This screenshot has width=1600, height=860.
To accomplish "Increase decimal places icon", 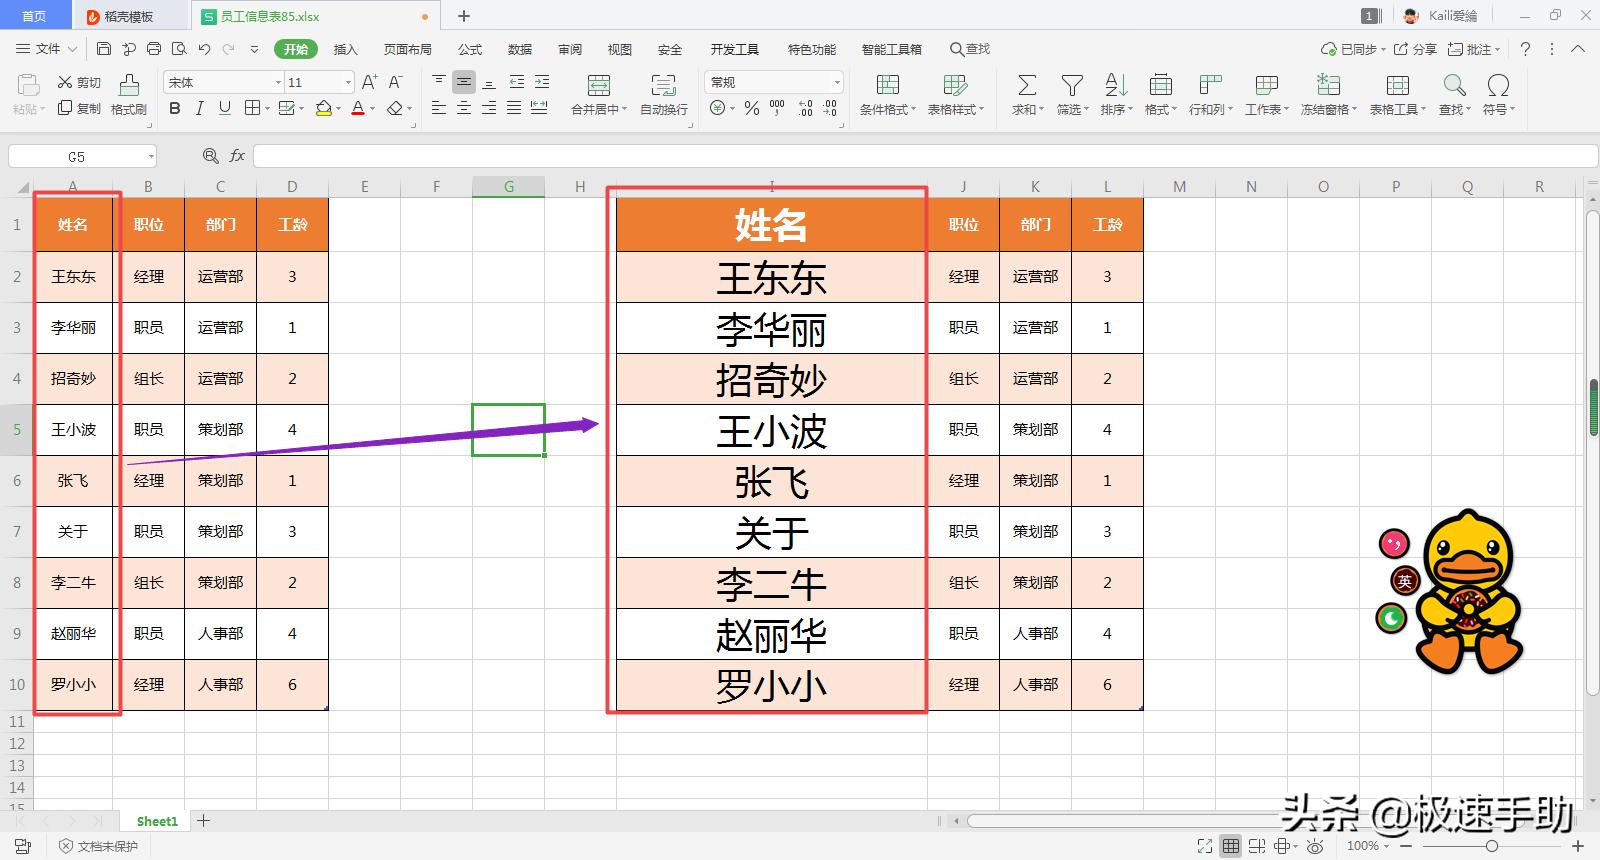I will [x=805, y=108].
